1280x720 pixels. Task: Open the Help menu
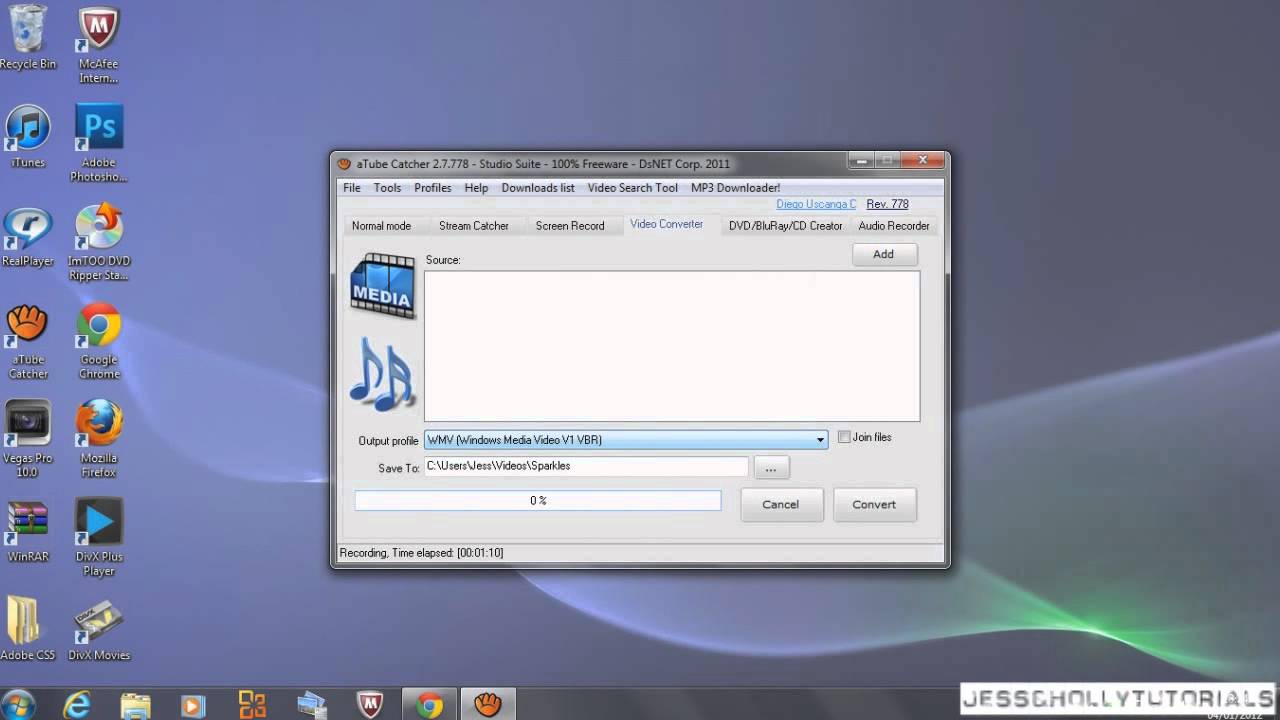(476, 188)
